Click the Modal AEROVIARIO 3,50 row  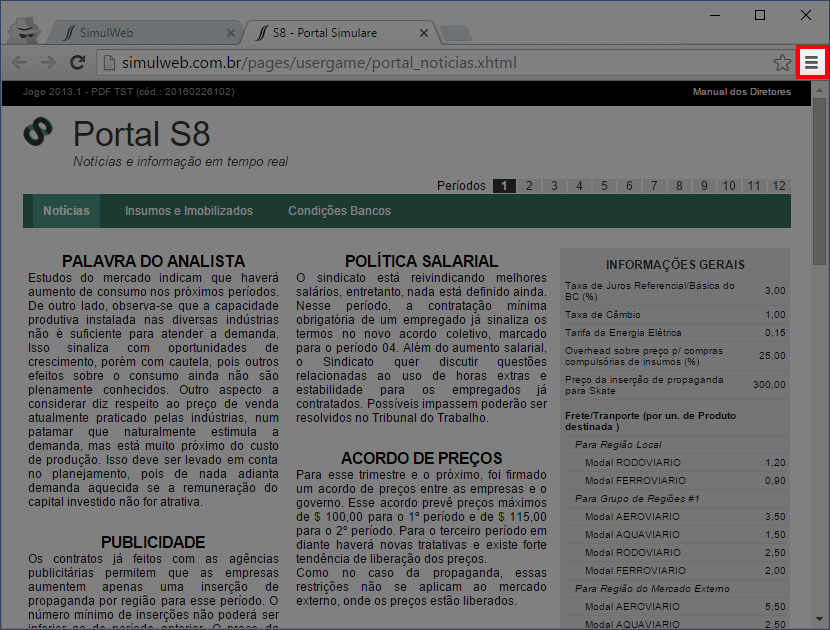pos(675,517)
